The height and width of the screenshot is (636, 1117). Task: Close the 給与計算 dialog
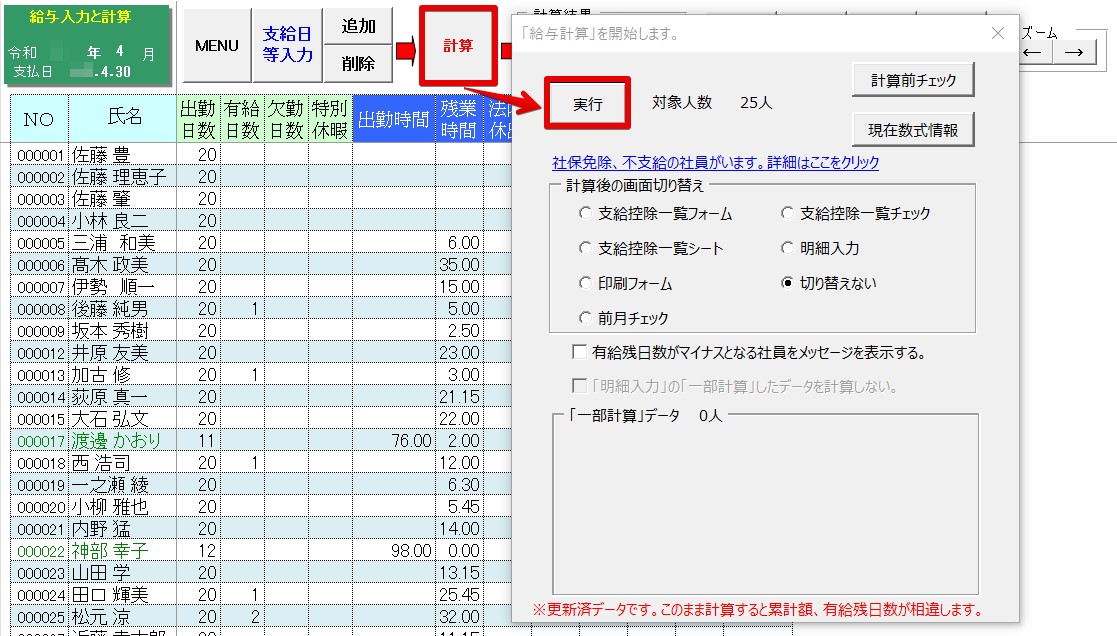pos(997,33)
